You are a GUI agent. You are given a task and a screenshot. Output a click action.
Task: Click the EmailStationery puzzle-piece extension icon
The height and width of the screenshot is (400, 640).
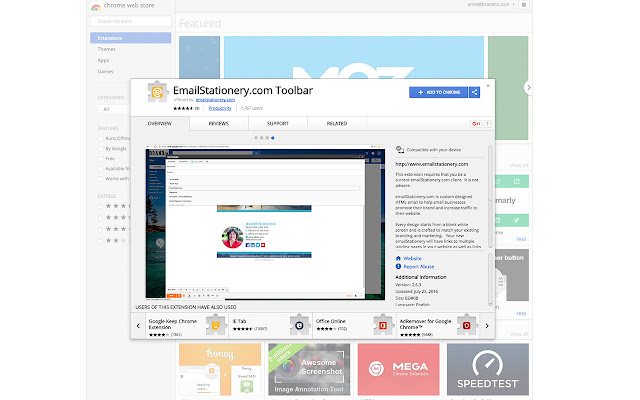pos(158,92)
